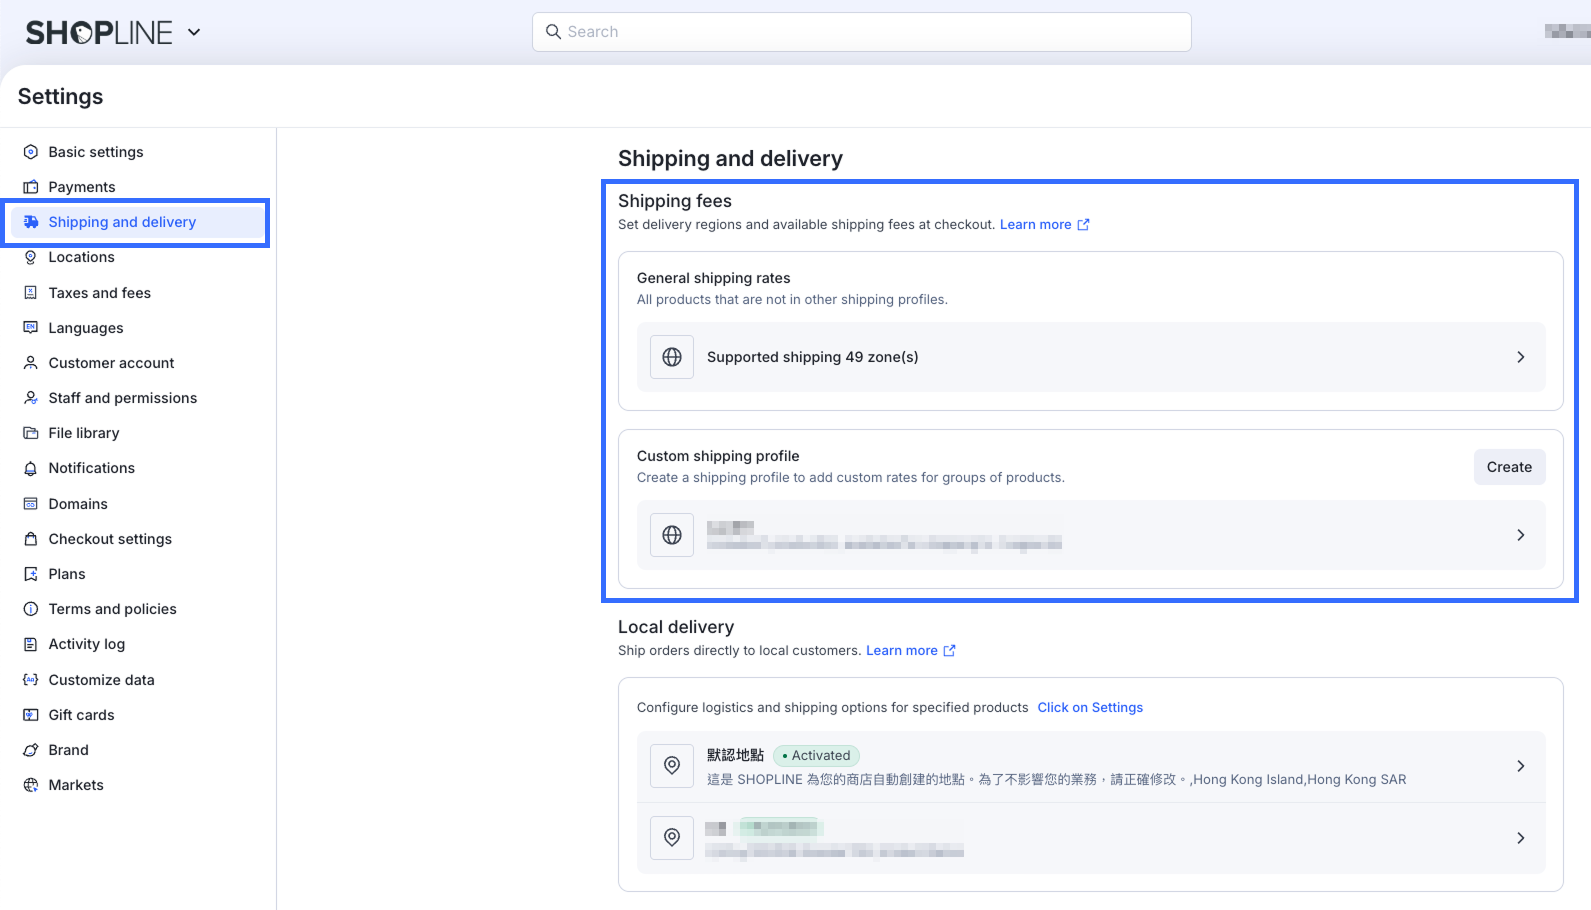The width and height of the screenshot is (1591, 910).
Task: Click the Markets globe icon in sidebar
Action: coord(31,785)
